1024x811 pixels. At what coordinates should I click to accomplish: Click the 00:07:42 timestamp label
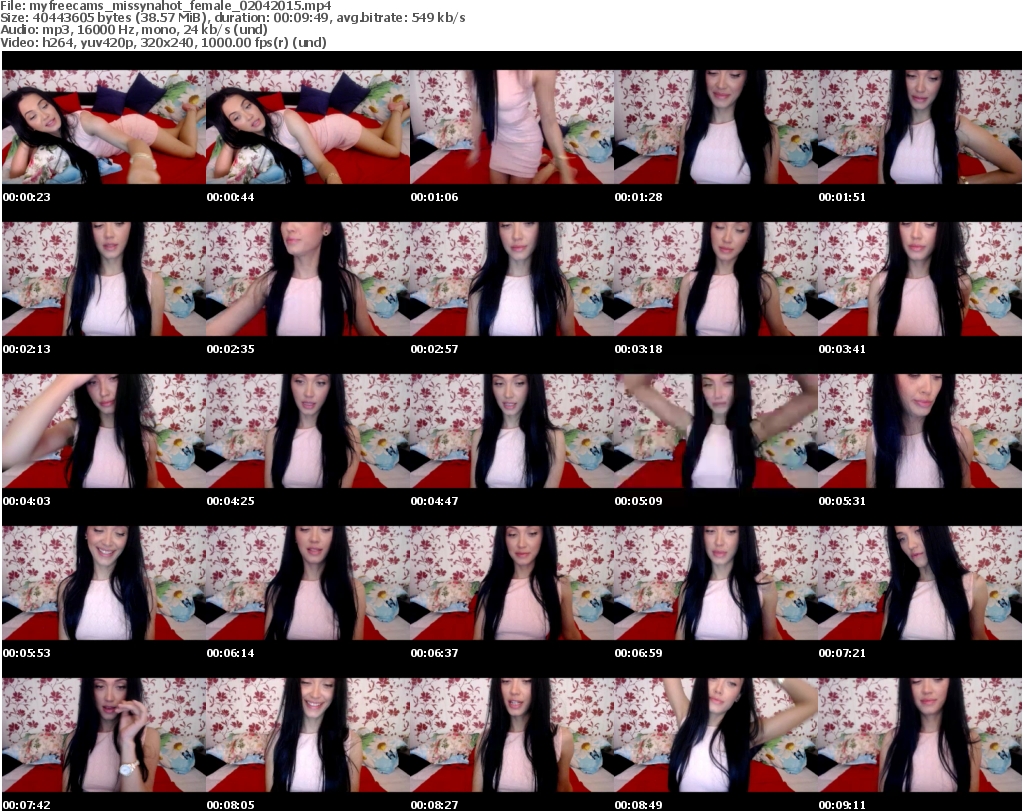[x=26, y=805]
